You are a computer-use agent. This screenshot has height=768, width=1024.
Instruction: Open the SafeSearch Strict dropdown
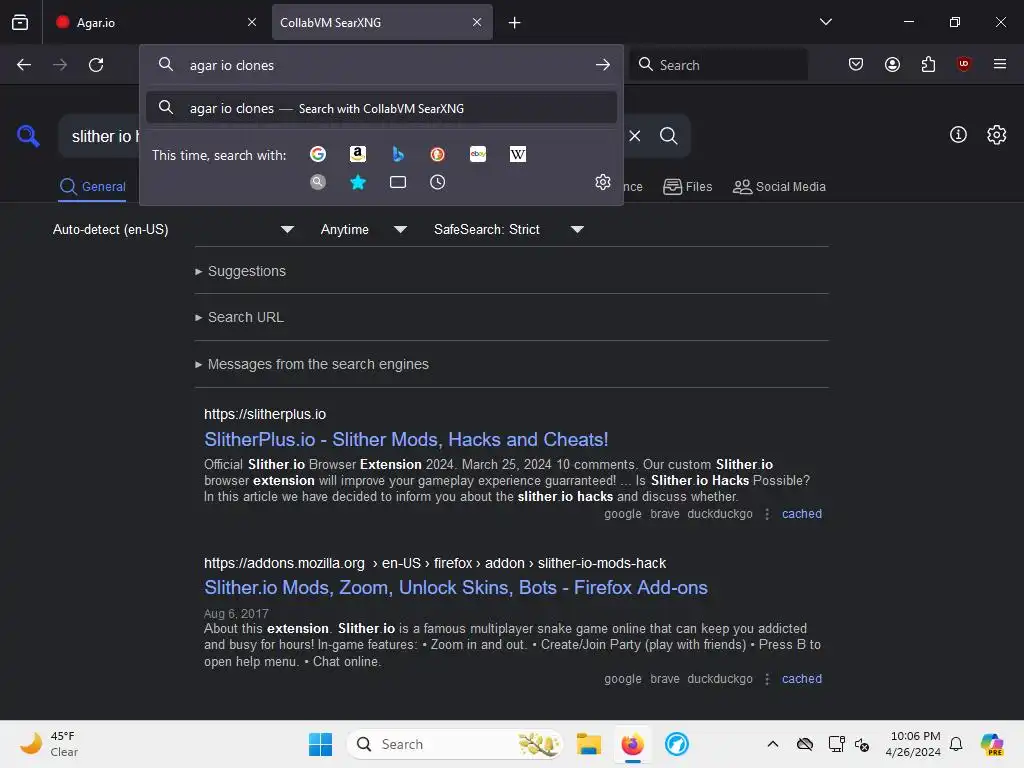509,229
